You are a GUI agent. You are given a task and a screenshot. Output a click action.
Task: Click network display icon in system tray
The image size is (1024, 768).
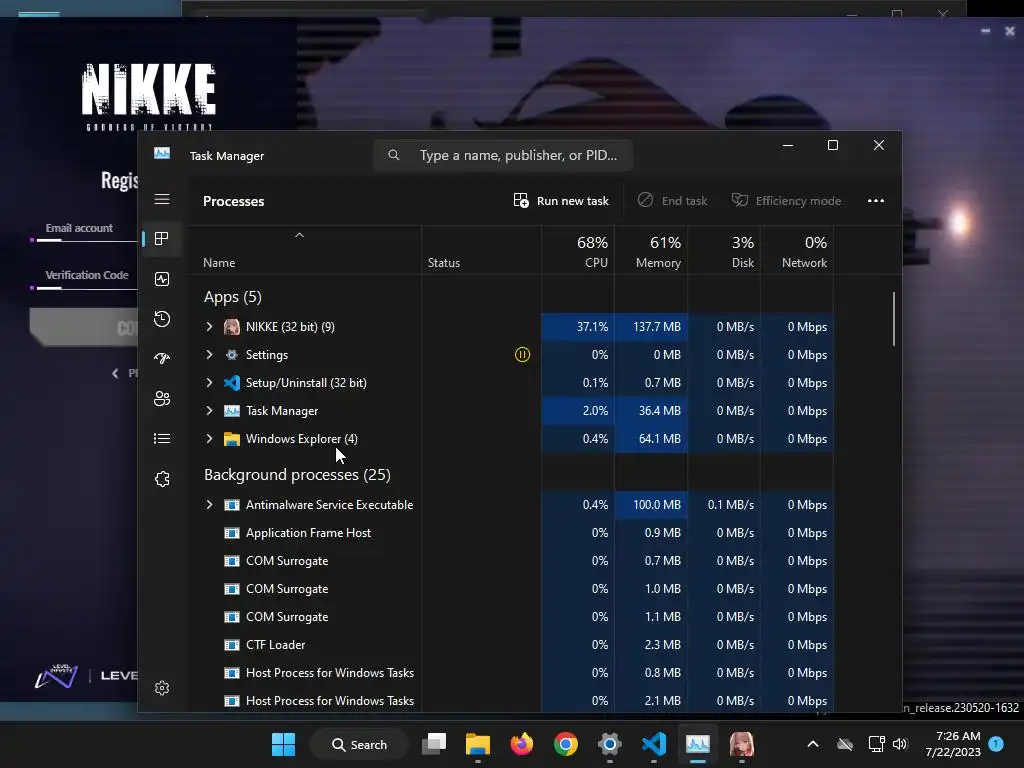click(x=876, y=744)
